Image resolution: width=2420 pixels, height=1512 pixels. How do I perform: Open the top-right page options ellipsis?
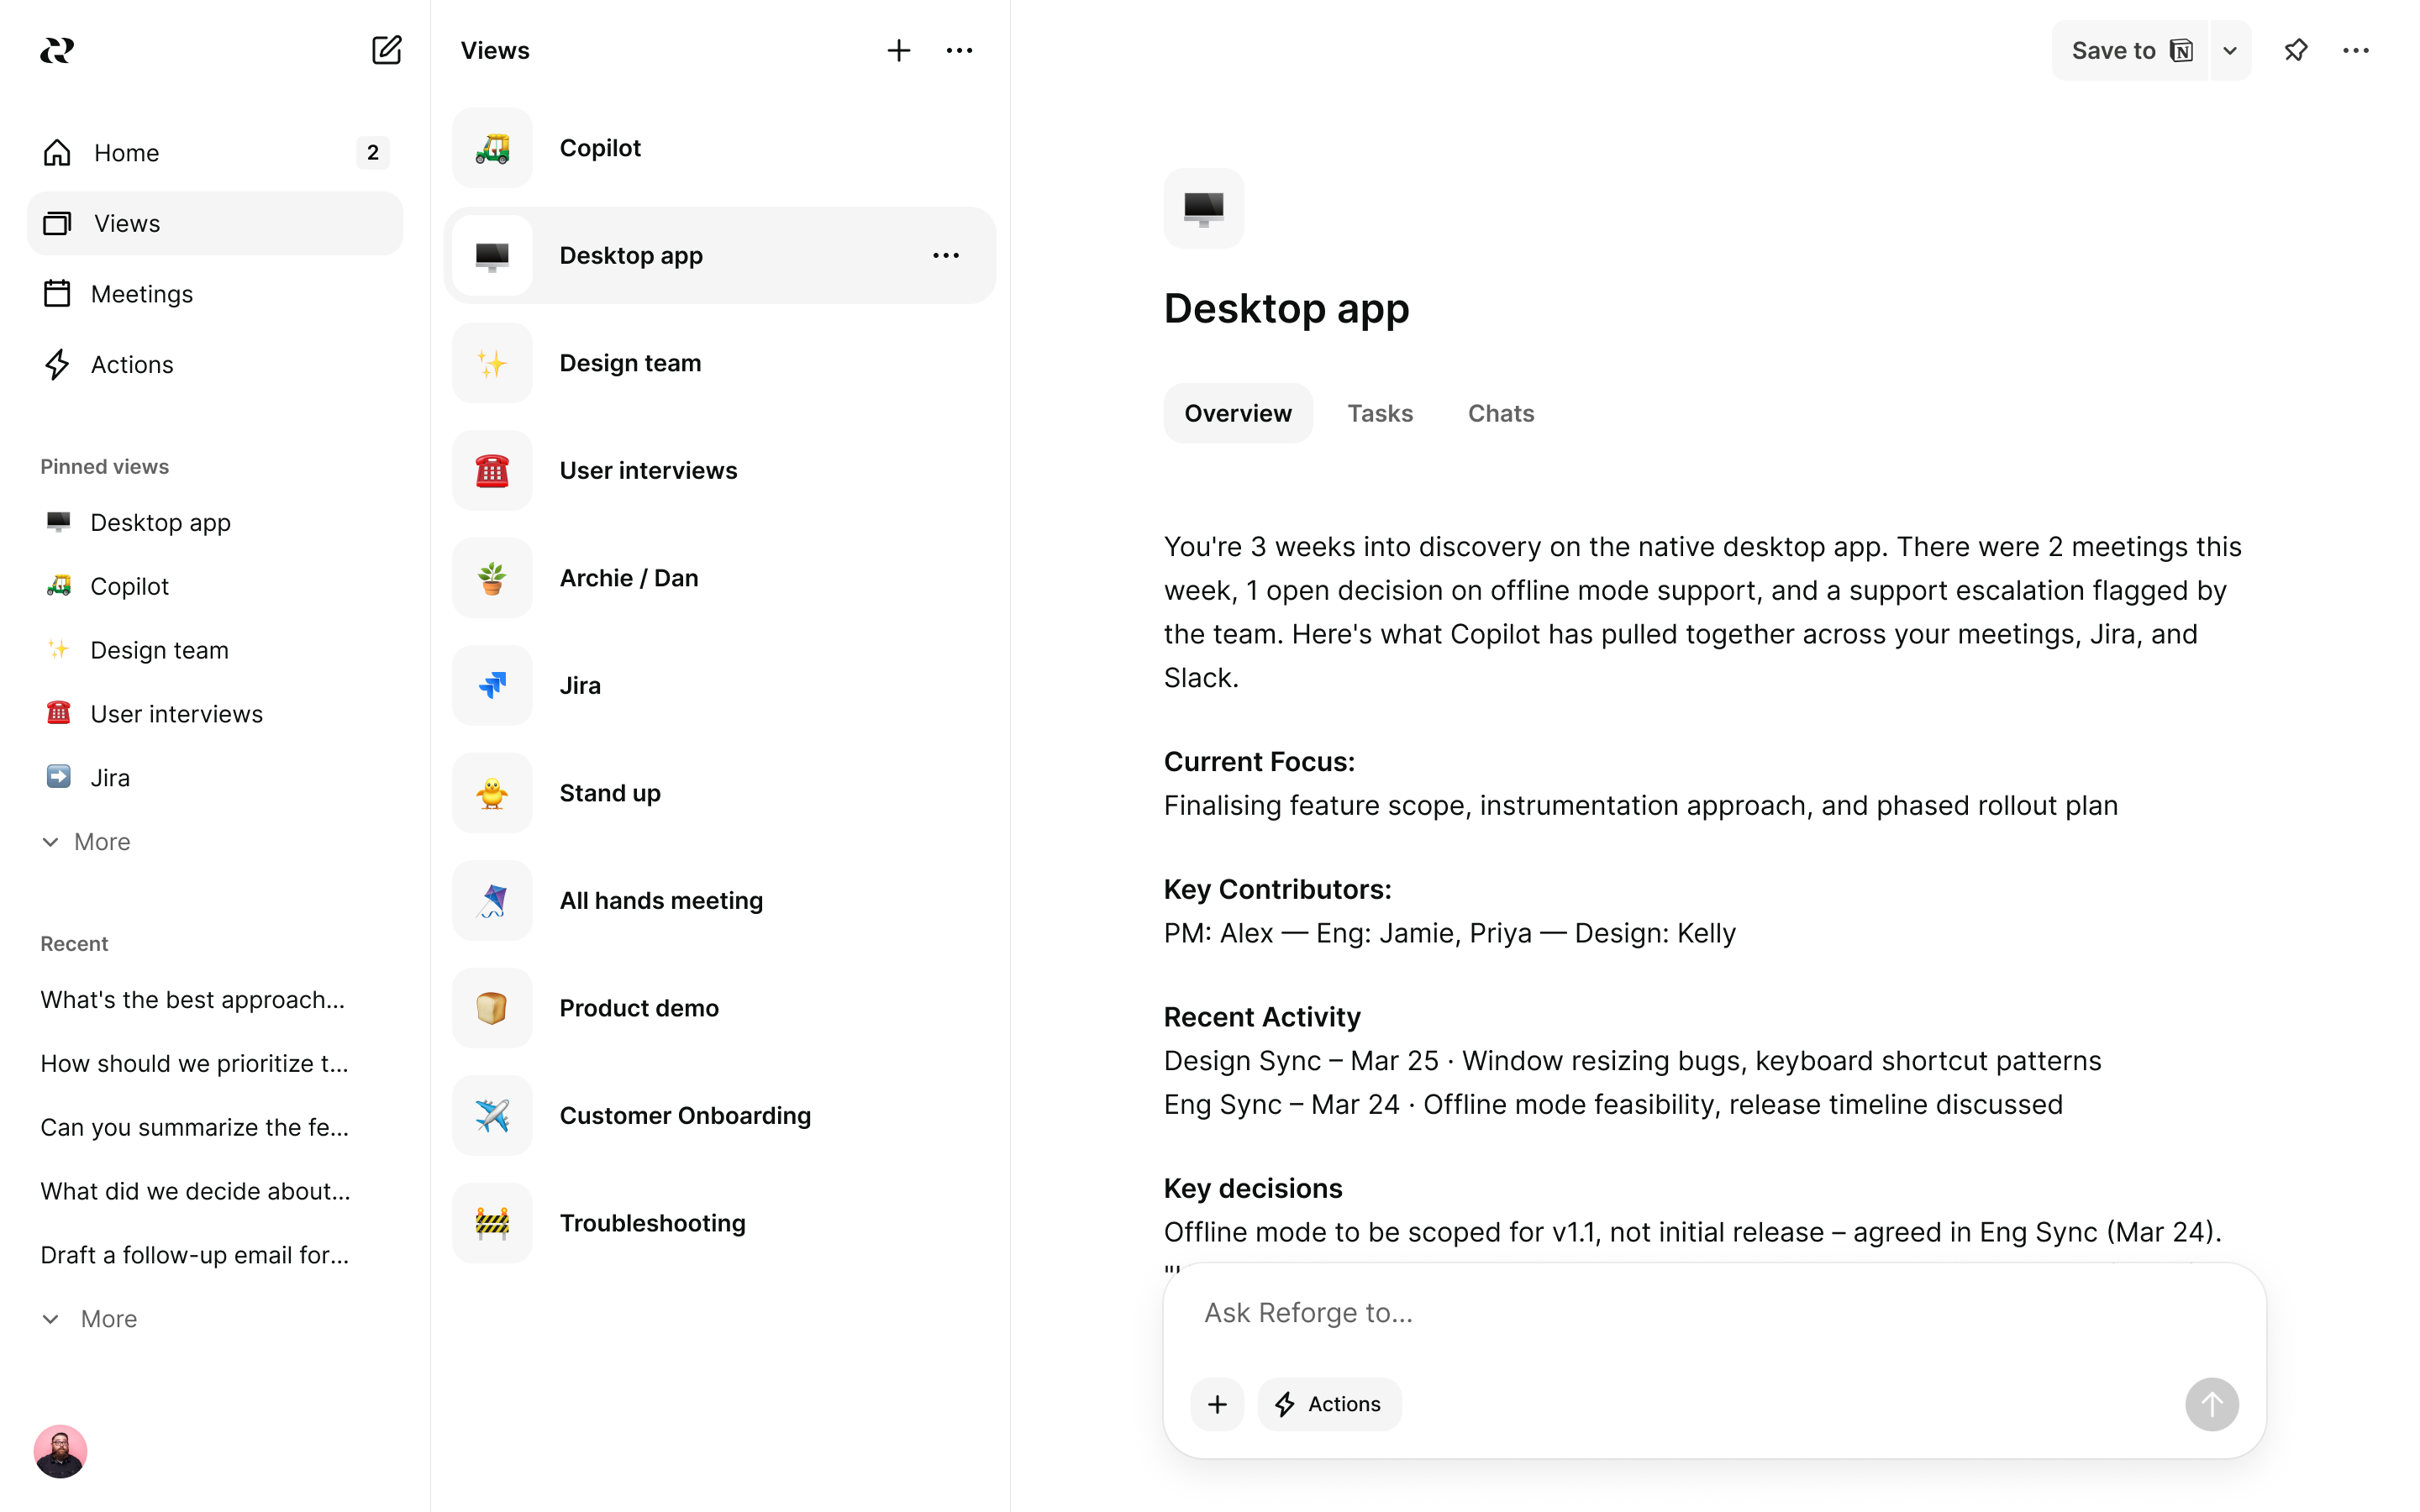[2355, 50]
